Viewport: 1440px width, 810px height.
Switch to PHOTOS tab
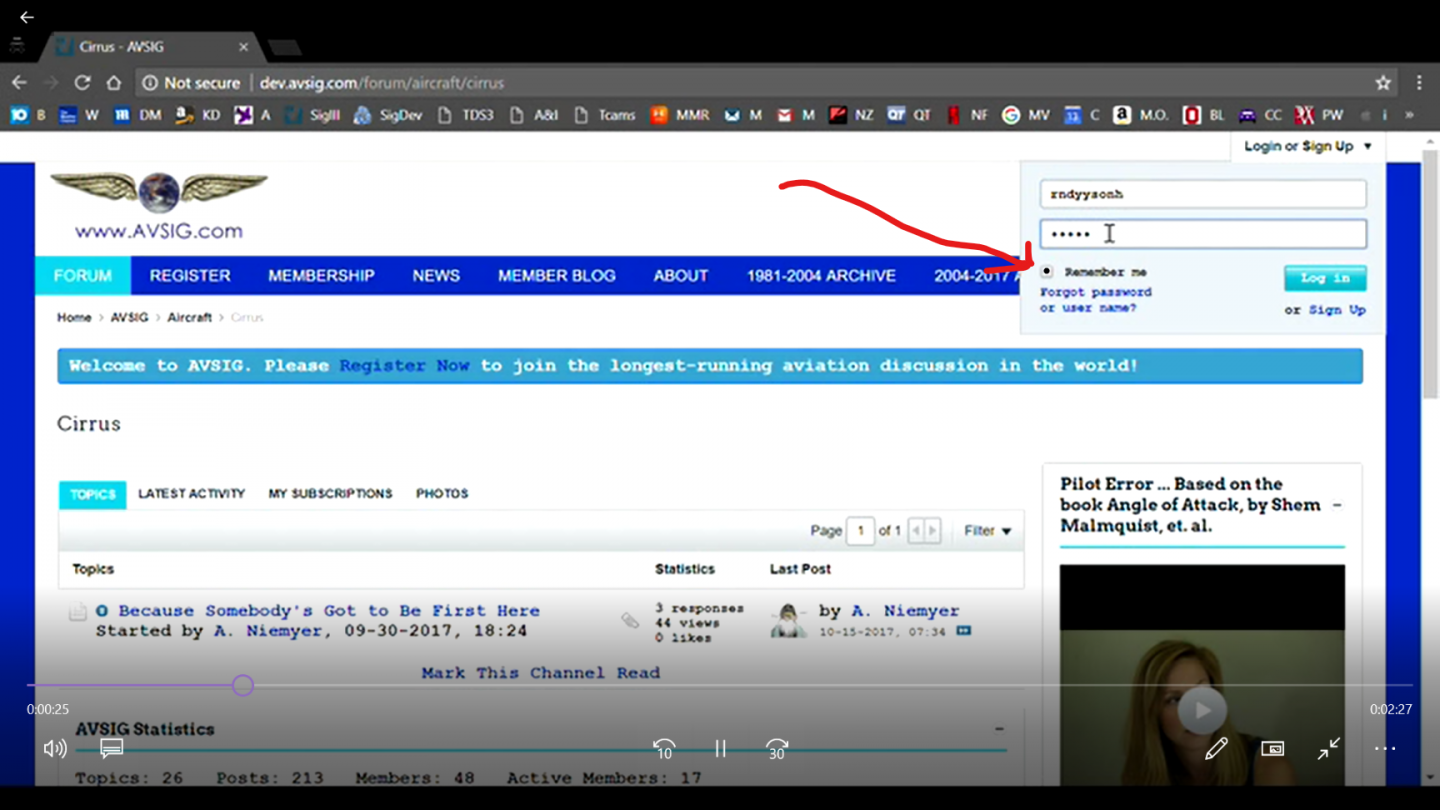tap(442, 494)
